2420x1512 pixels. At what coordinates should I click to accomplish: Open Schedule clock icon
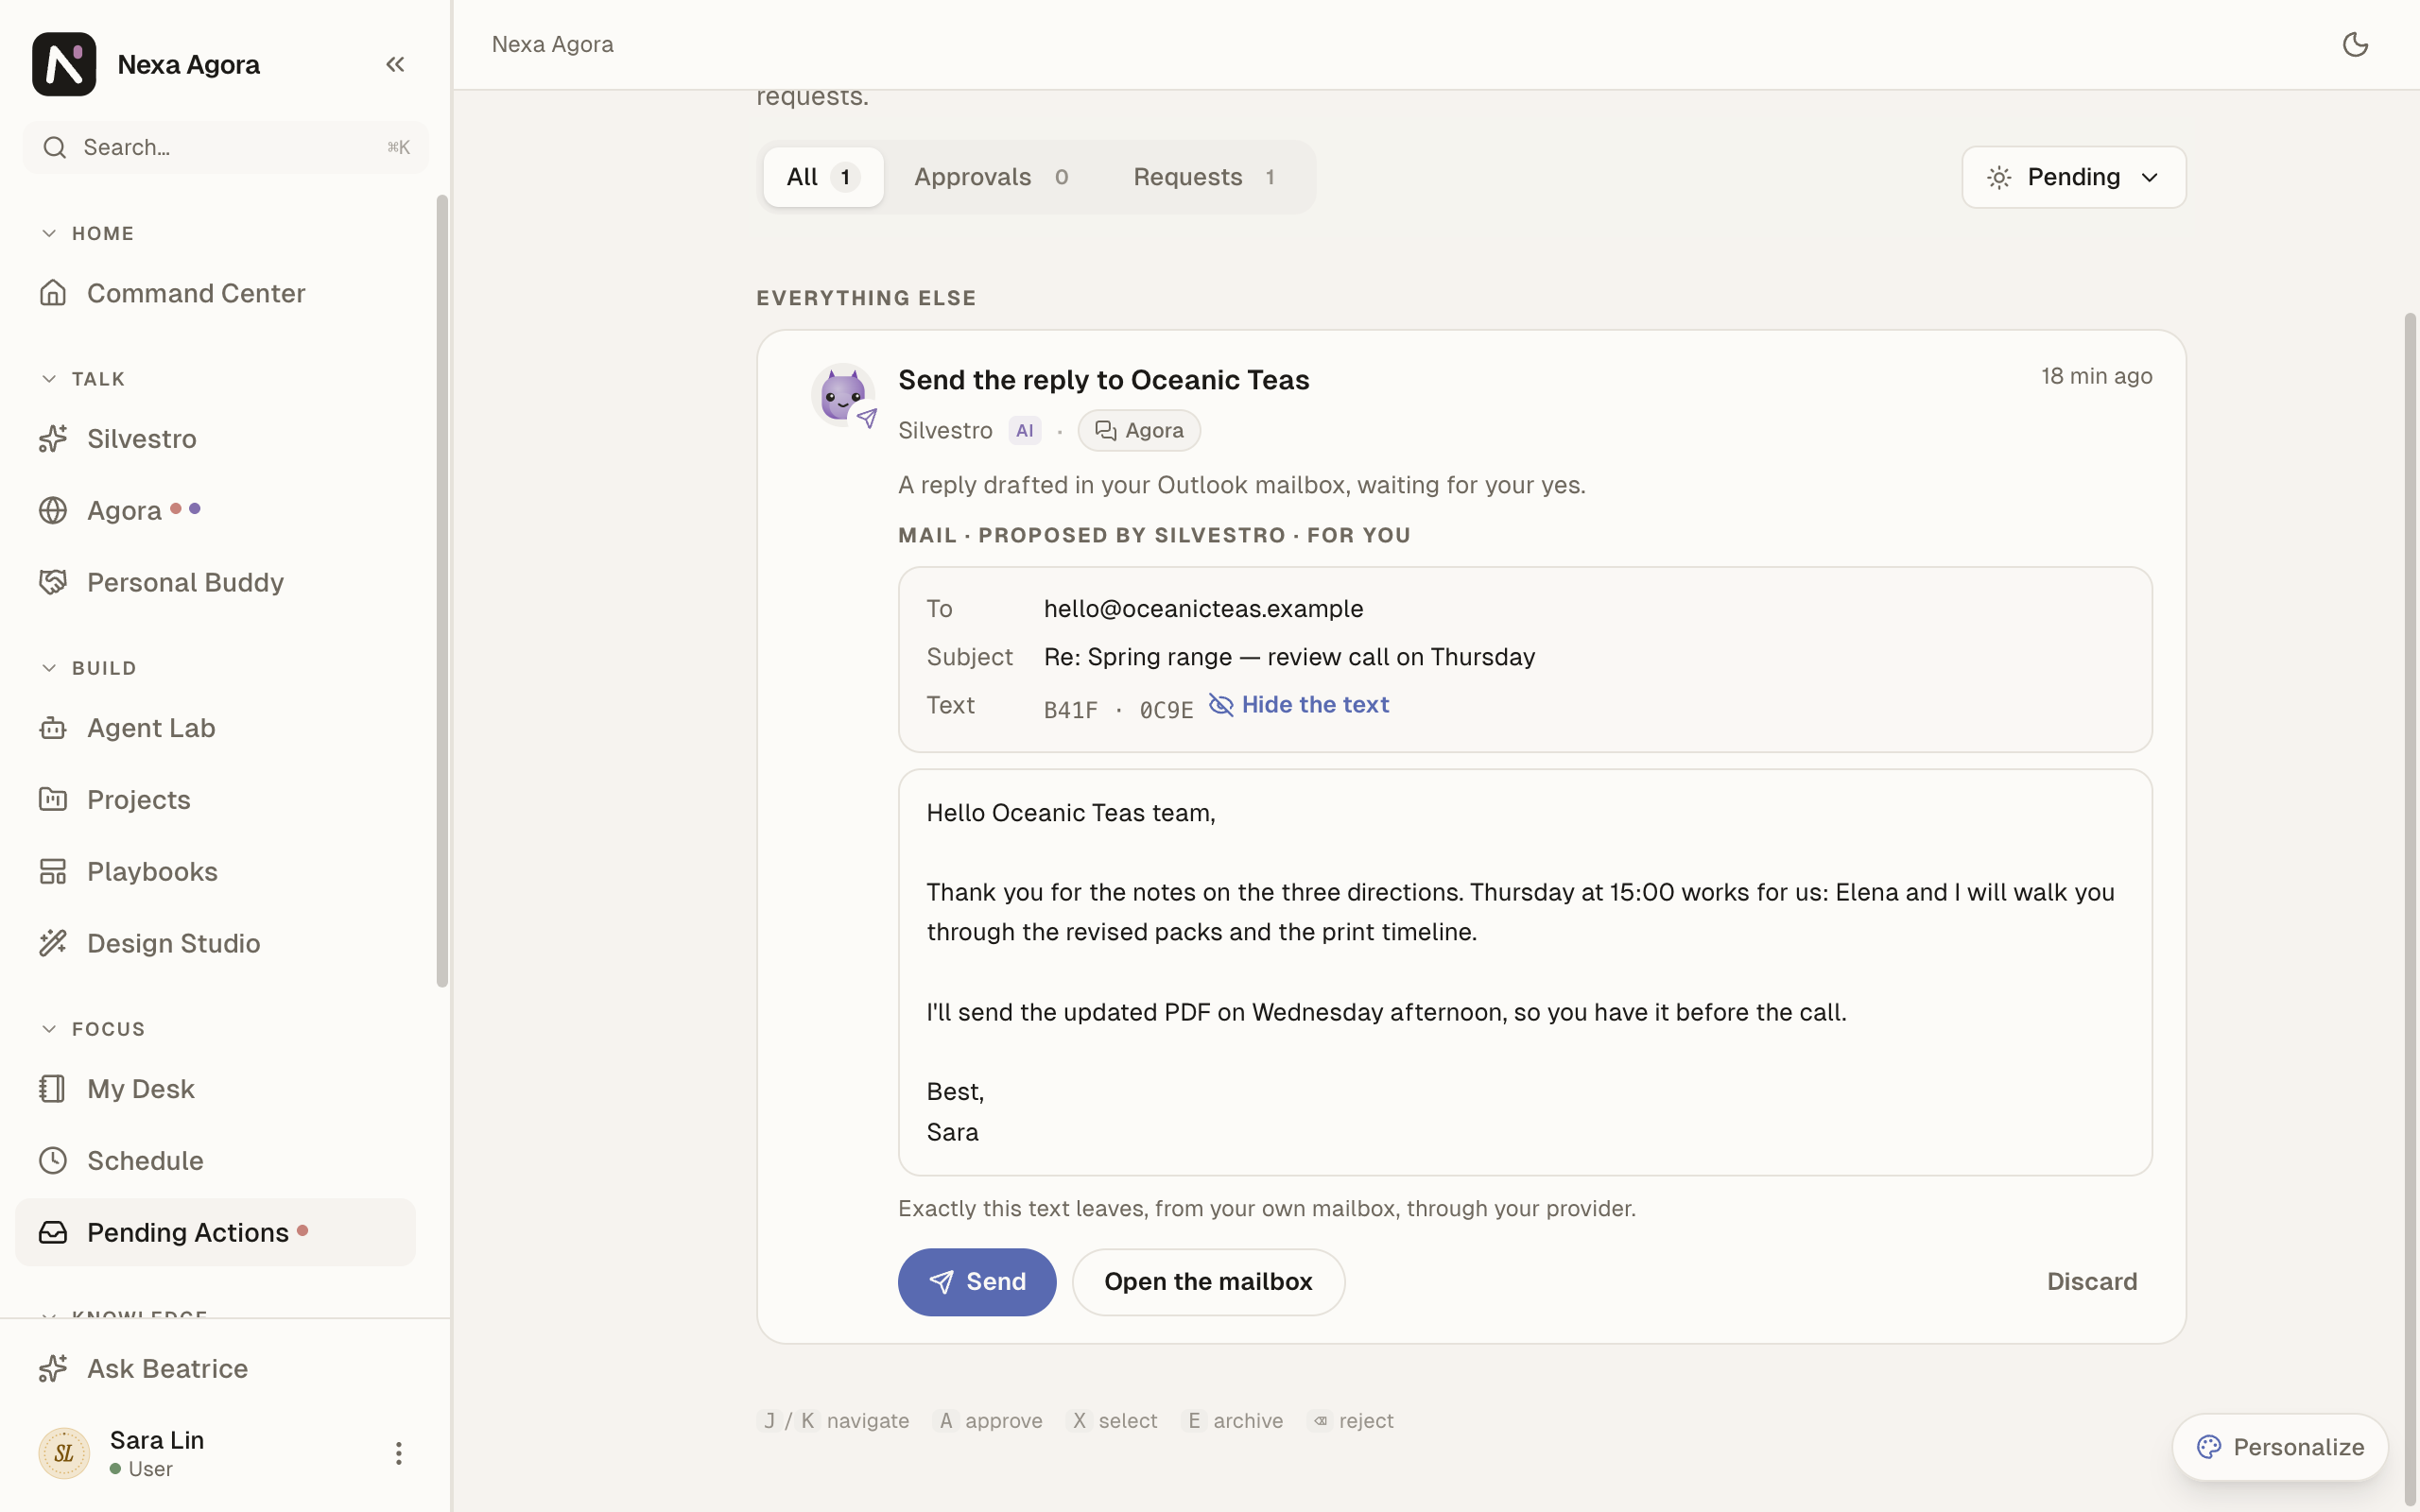click(x=53, y=1160)
